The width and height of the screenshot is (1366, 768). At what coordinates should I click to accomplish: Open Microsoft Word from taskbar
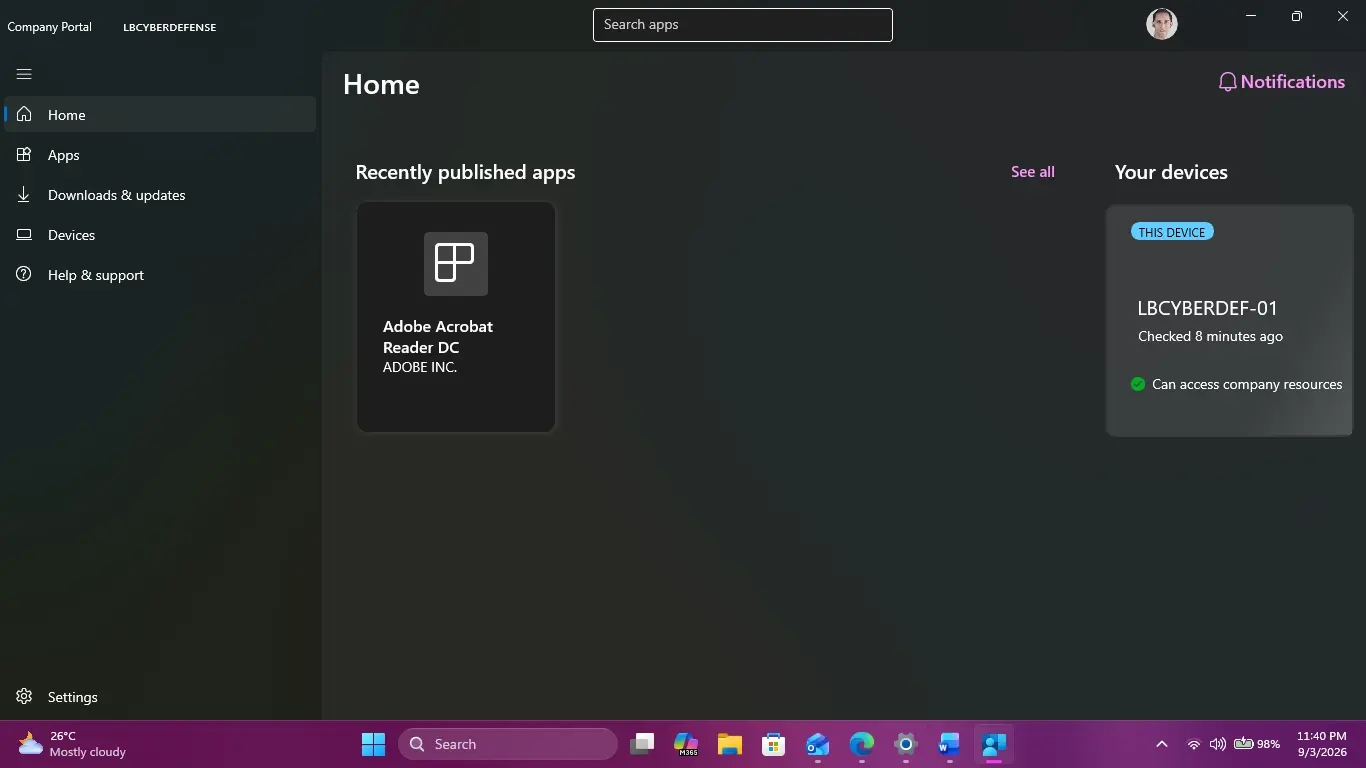coord(949,744)
